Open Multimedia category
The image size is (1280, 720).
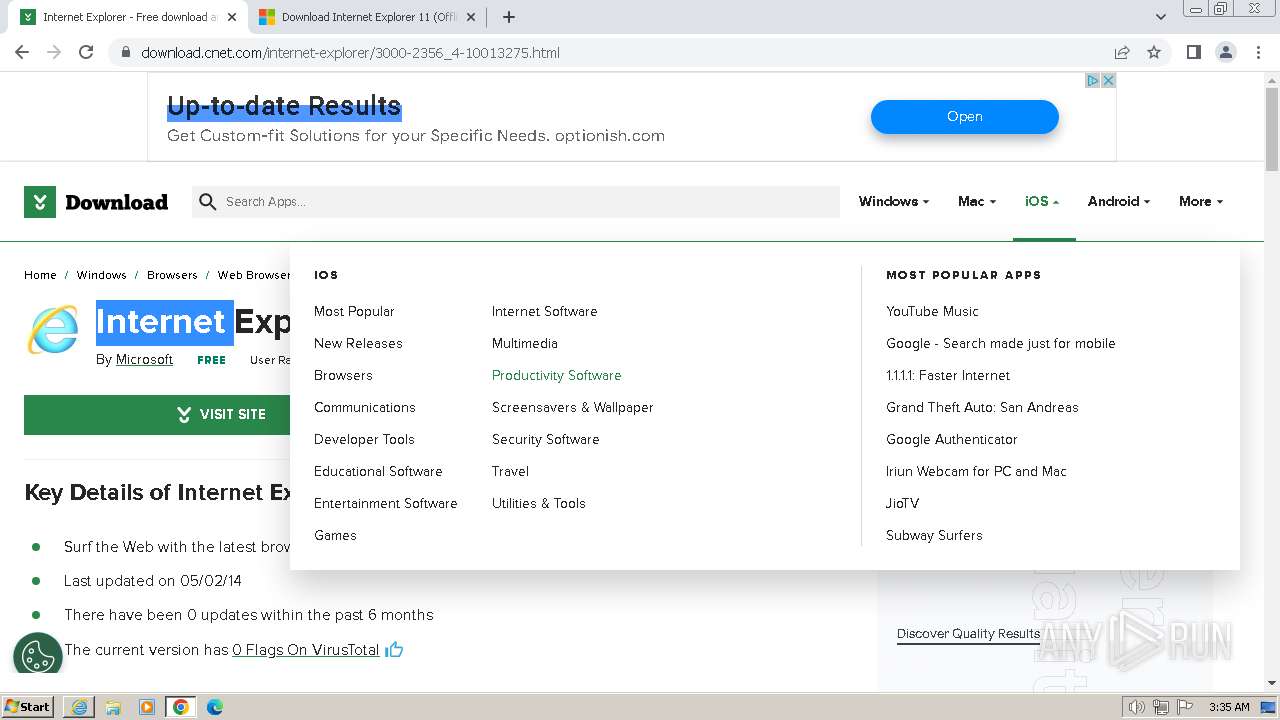click(524, 343)
